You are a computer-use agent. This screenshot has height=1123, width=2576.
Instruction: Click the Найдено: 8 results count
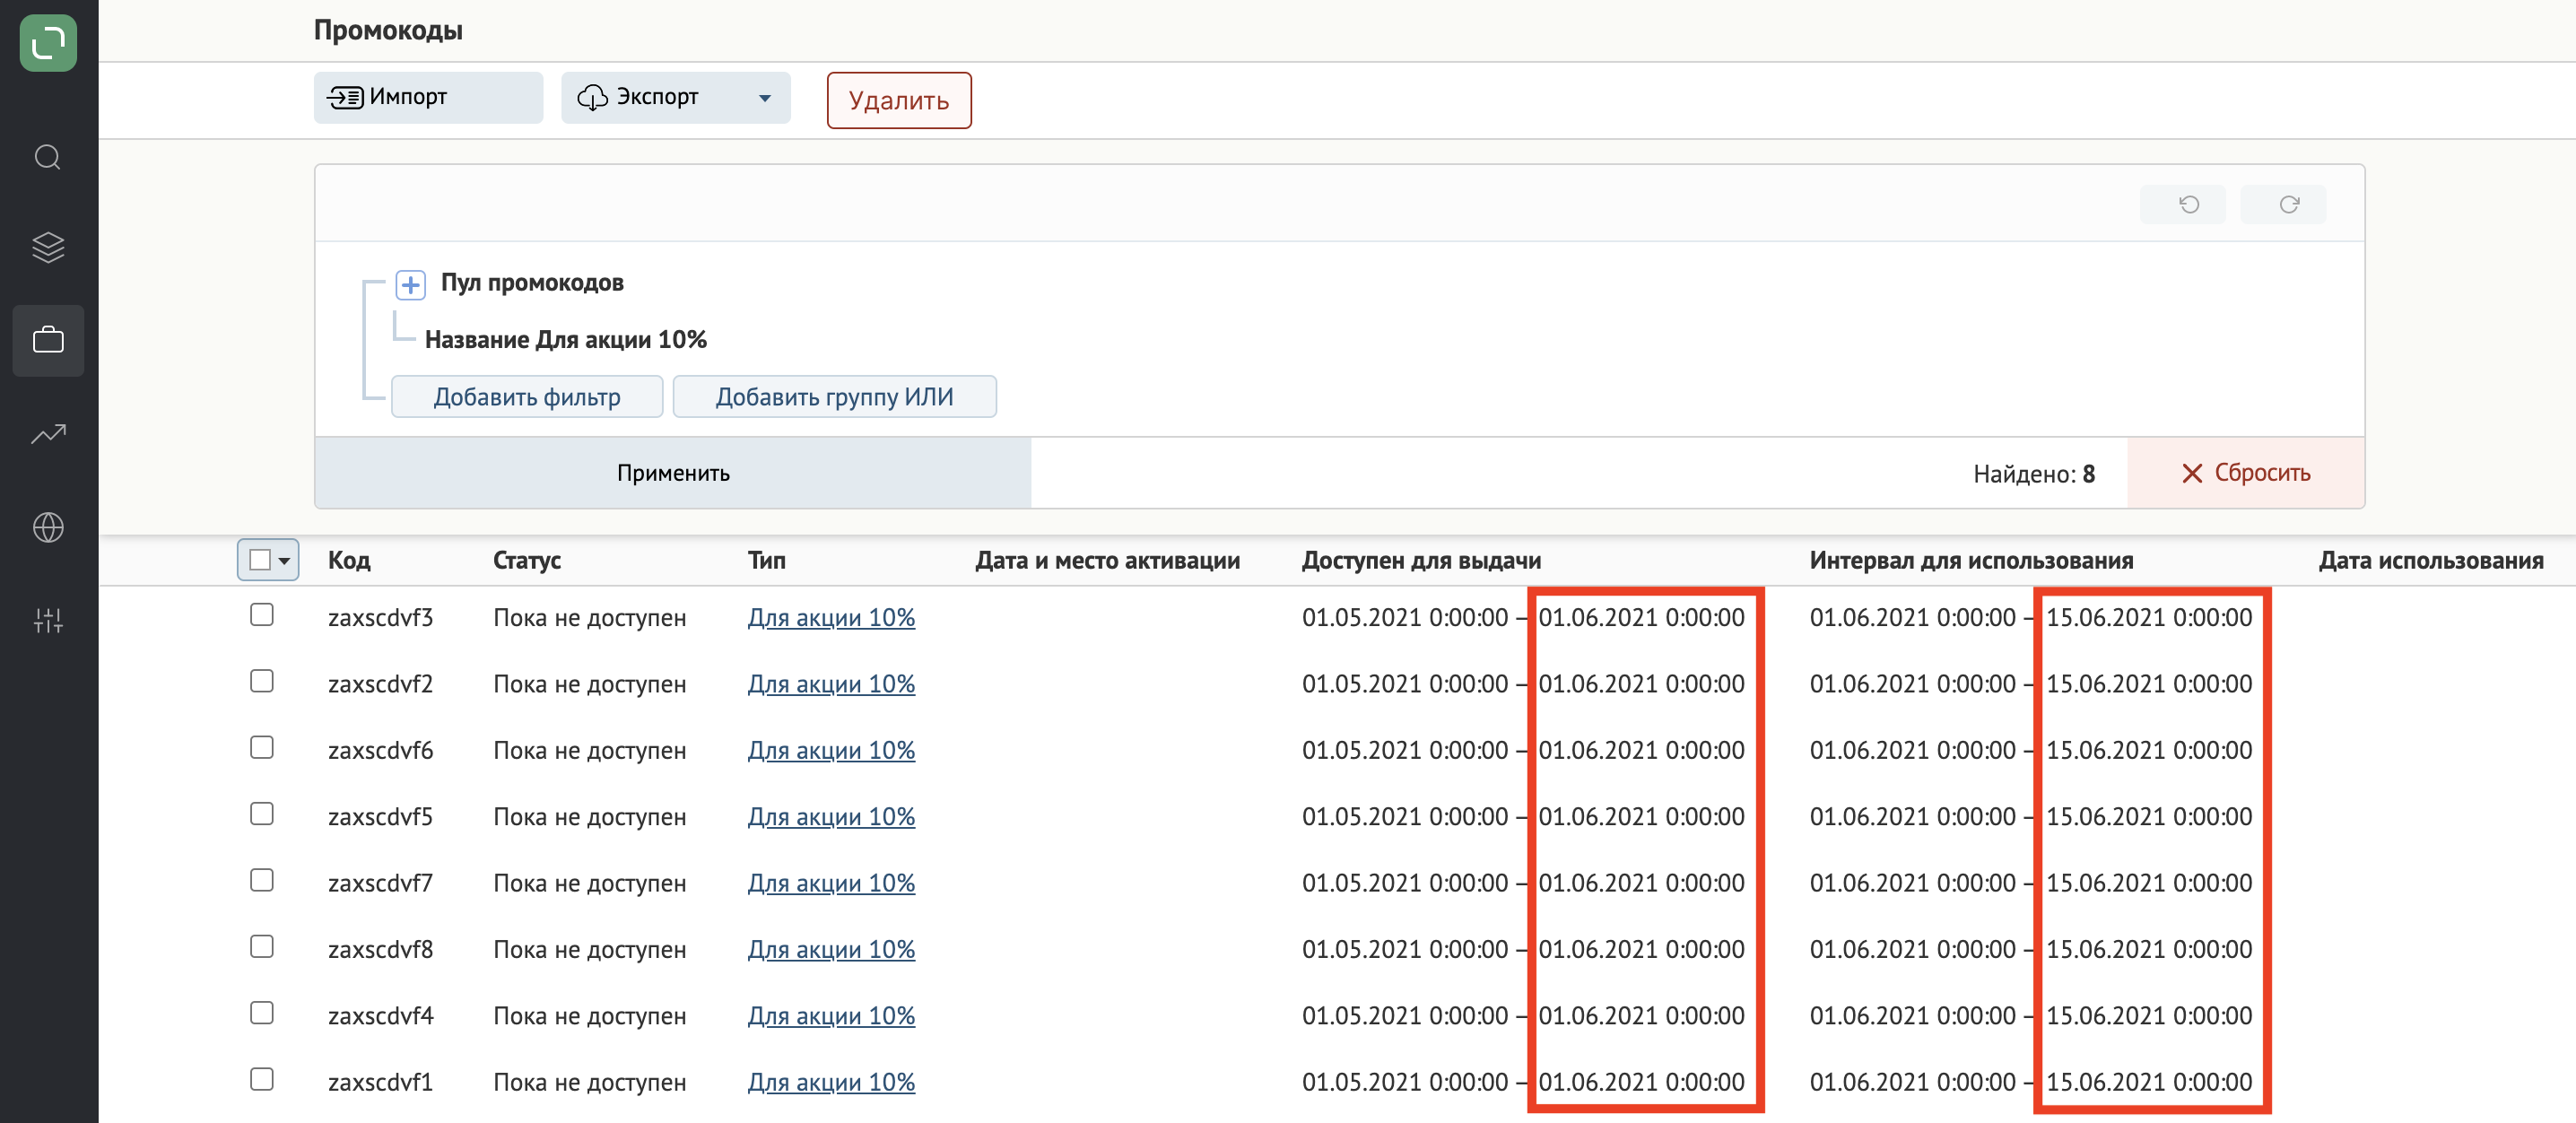point(2033,474)
